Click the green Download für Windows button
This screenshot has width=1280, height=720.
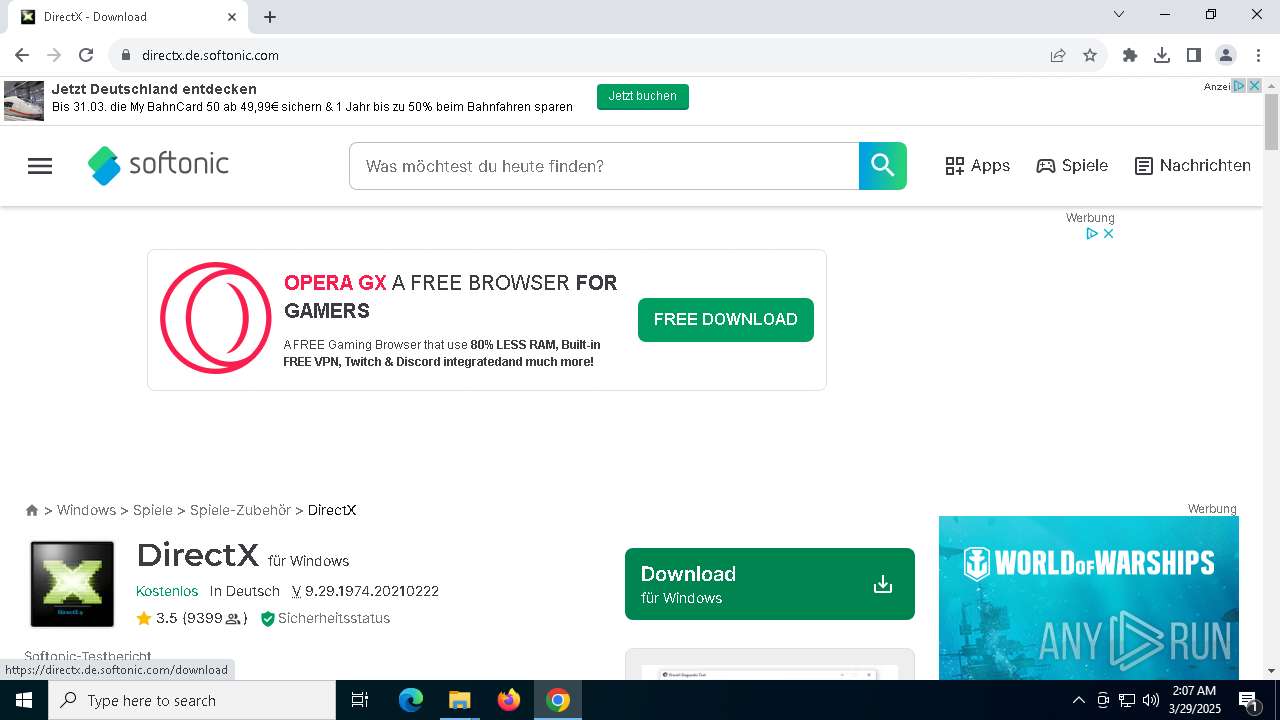(x=770, y=584)
